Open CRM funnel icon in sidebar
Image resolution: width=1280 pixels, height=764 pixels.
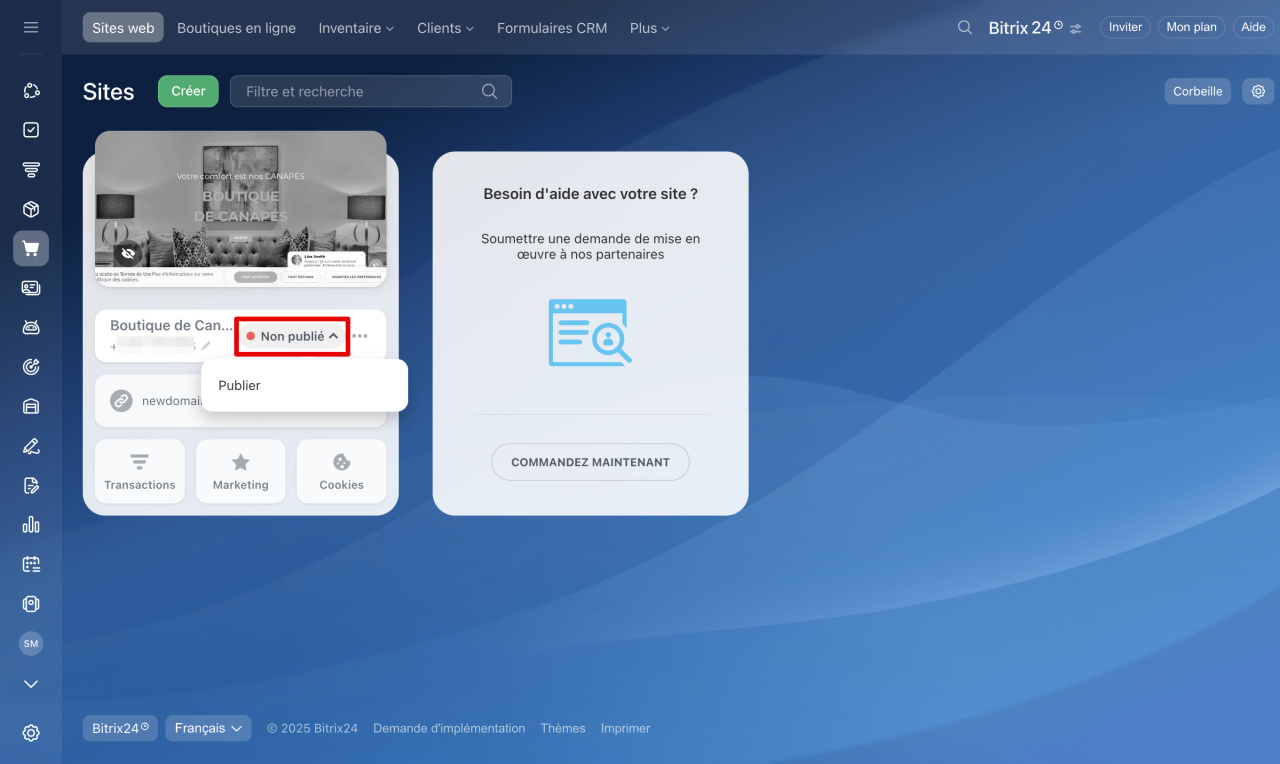coord(31,170)
